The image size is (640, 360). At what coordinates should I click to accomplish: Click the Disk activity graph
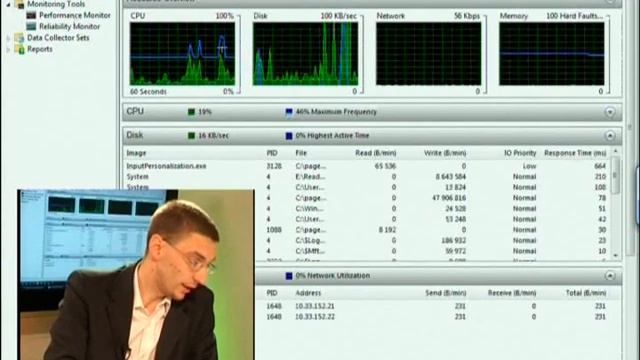(x=305, y=54)
